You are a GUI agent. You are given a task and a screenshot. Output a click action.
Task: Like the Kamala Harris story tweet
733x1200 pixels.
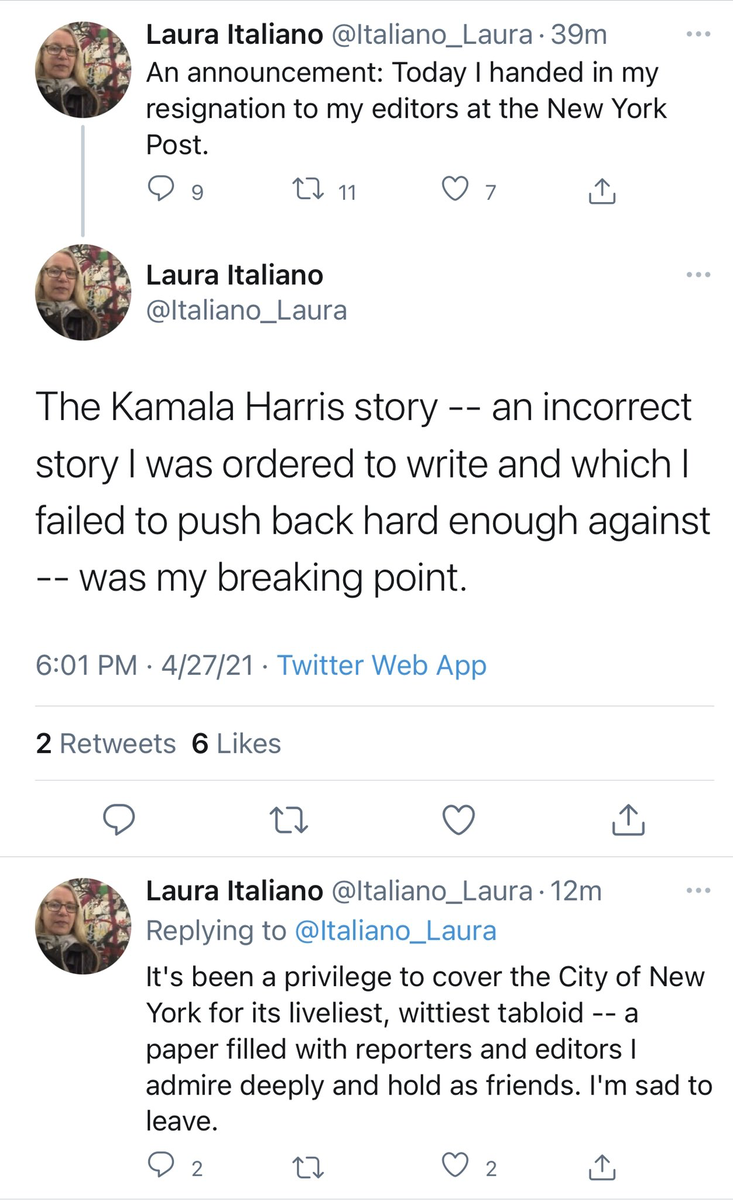click(x=458, y=820)
